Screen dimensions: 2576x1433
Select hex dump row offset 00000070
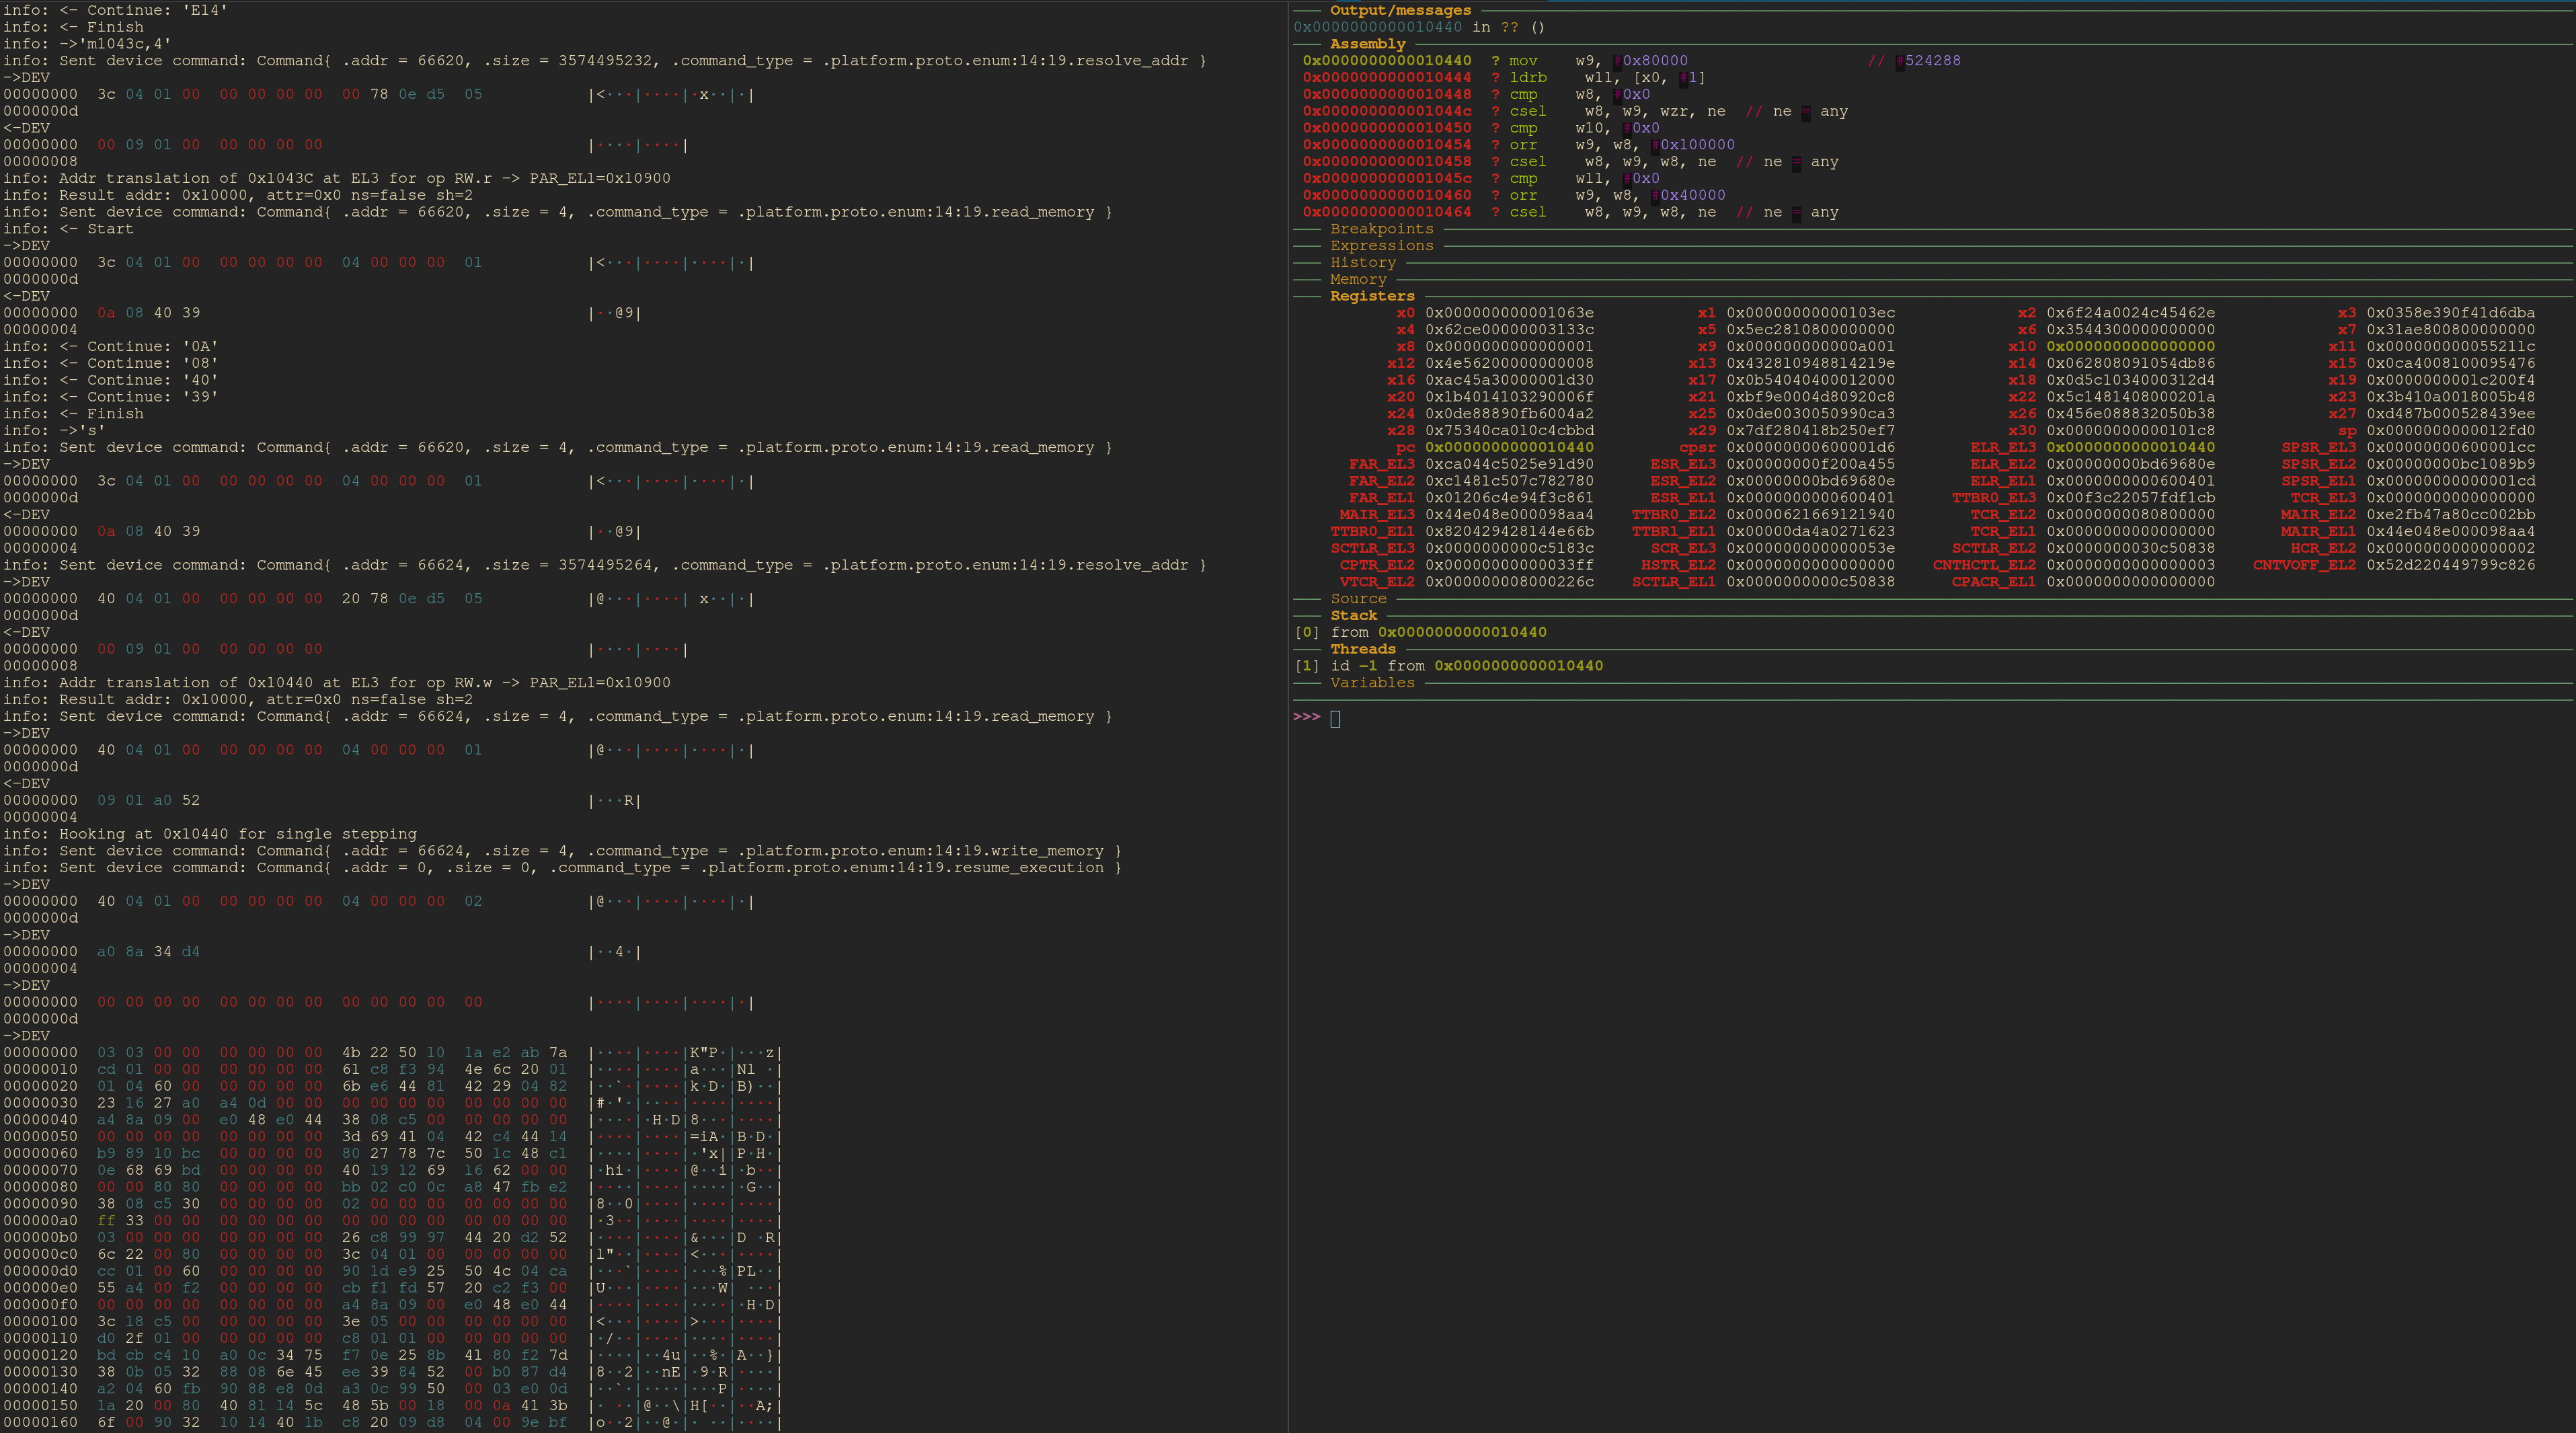(x=40, y=1170)
